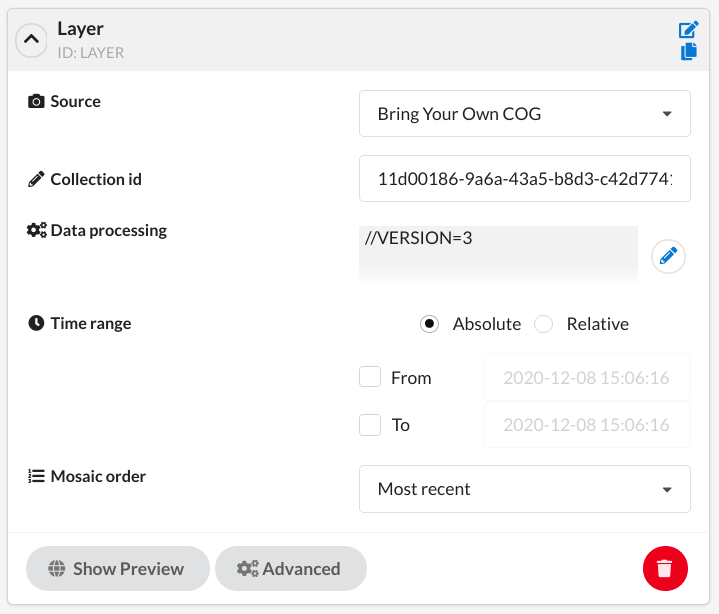Click the //VERSION=3 script text area
Image resolution: width=719 pixels, height=614 pixels.
click(498, 255)
